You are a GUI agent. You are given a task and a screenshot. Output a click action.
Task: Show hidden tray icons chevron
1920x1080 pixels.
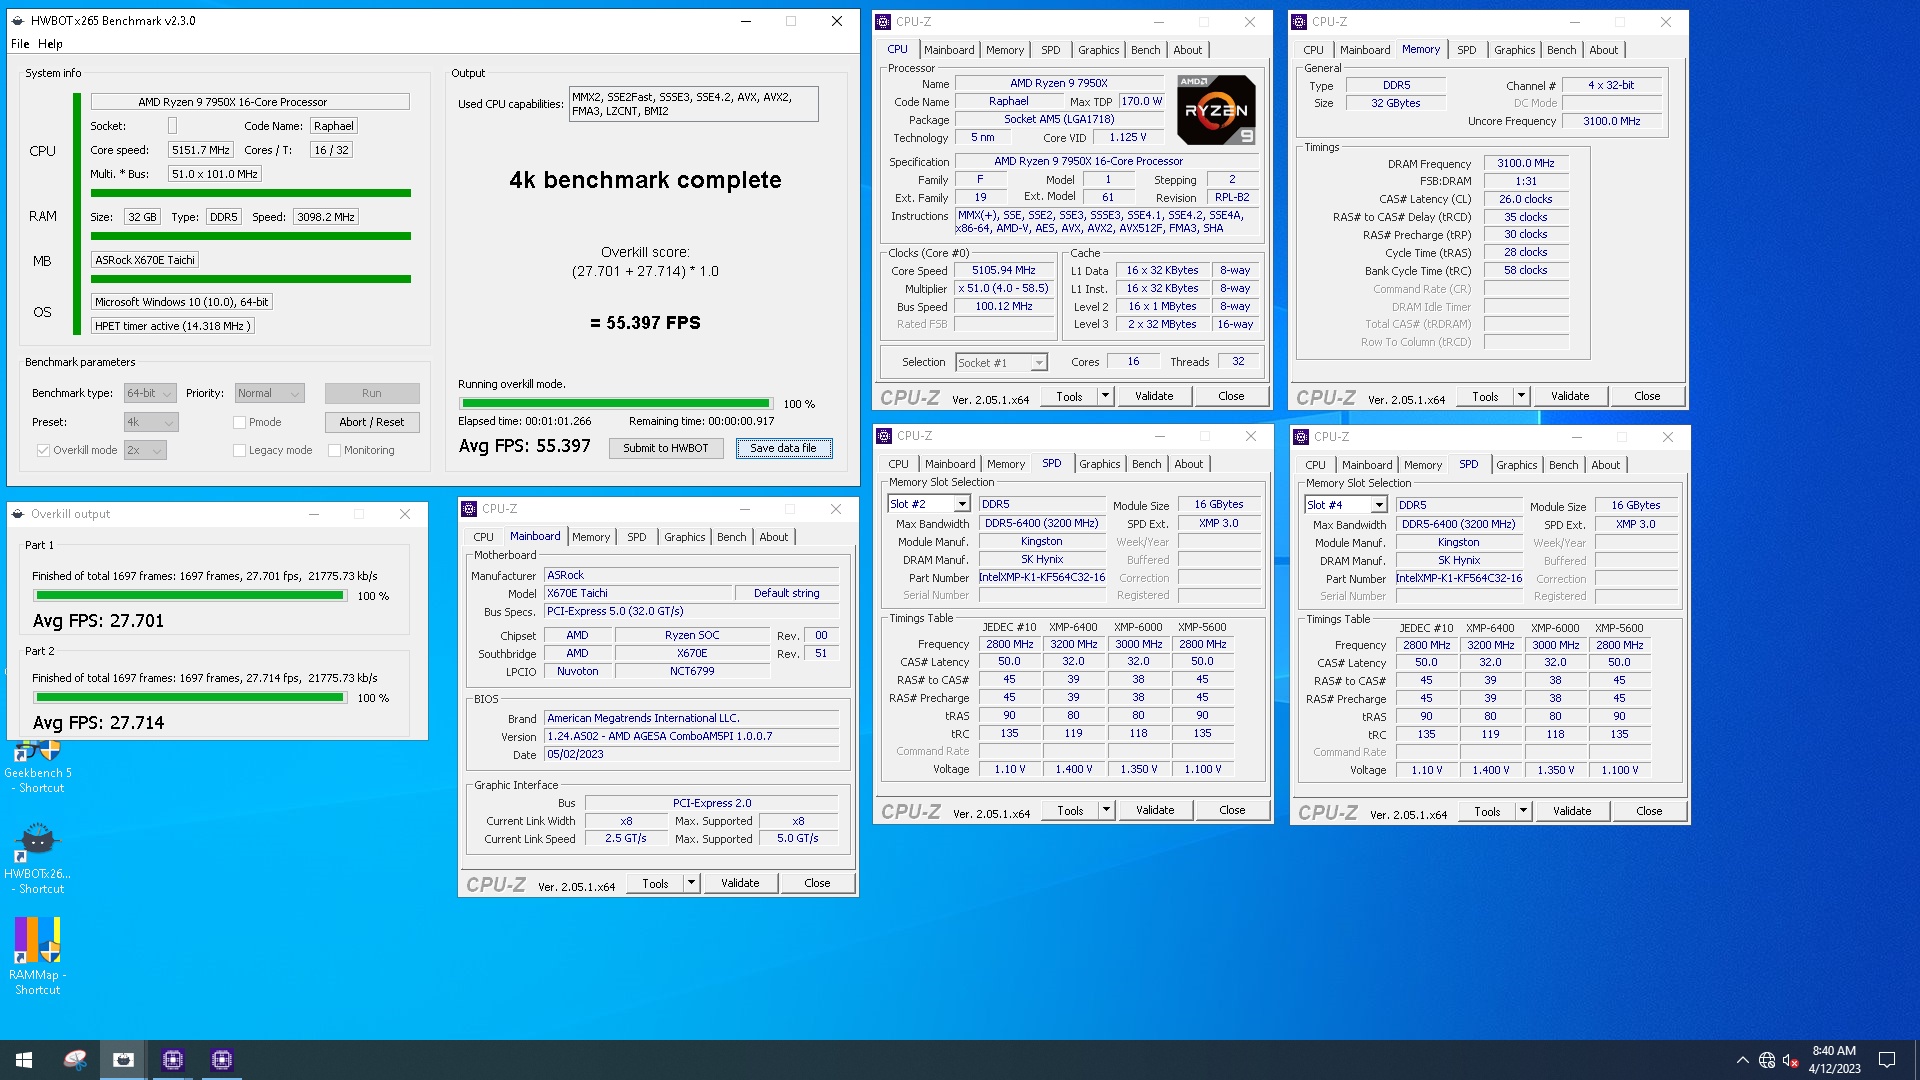(x=1742, y=1060)
